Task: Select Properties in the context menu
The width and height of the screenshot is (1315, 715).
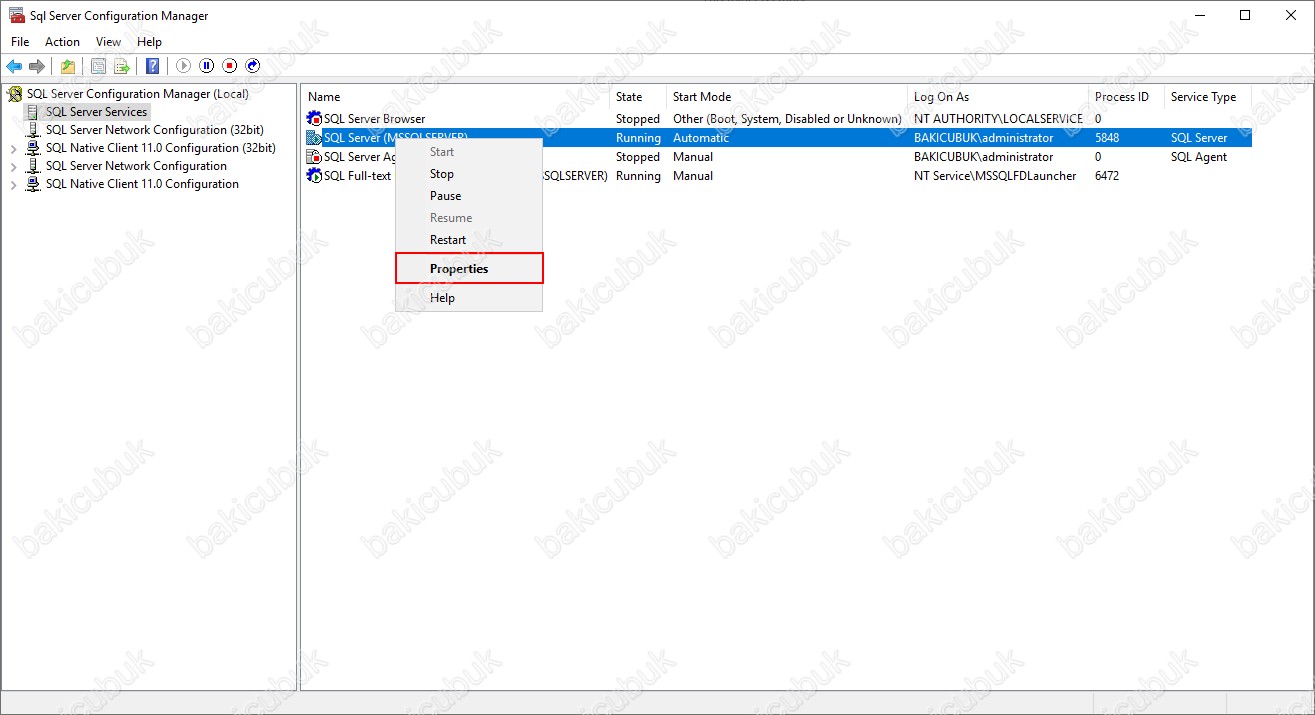Action: (x=459, y=269)
